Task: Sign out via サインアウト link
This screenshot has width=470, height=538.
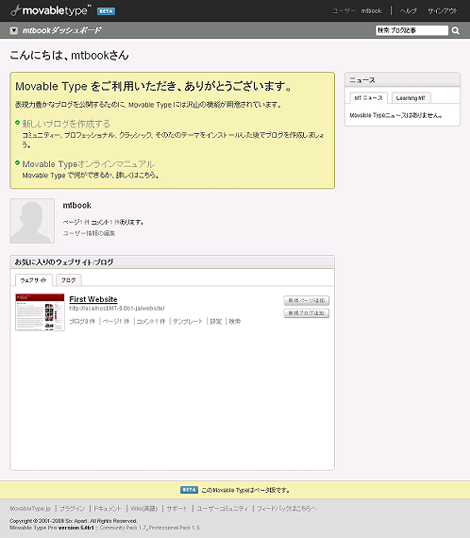Action: tap(443, 11)
